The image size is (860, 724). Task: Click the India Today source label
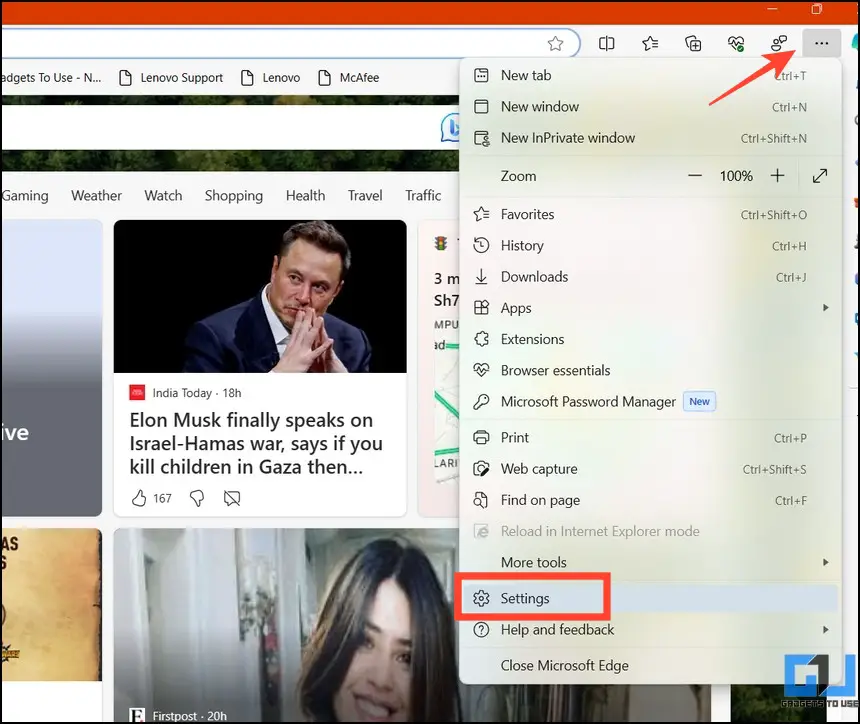point(182,393)
